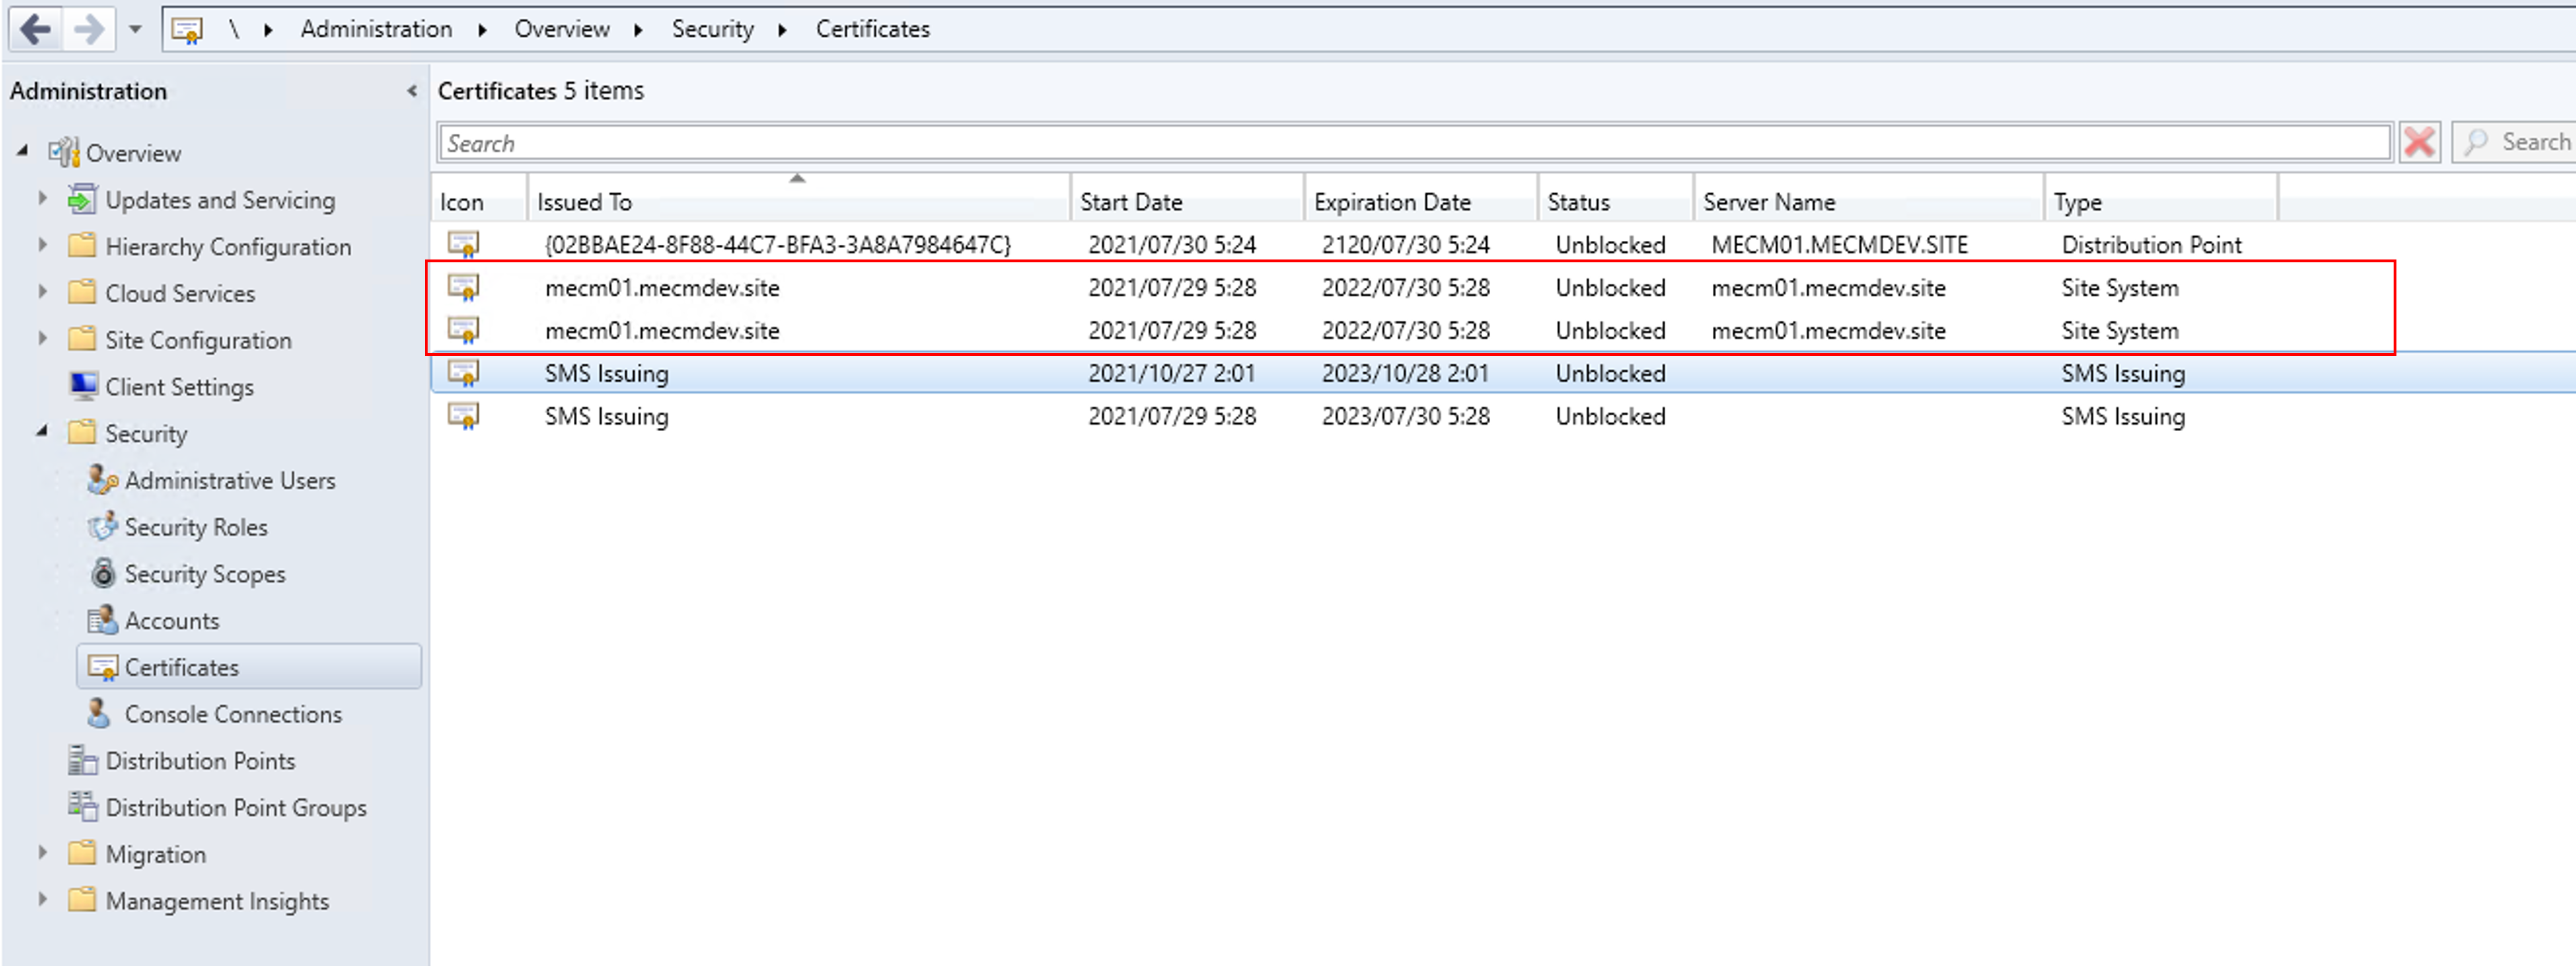Screen dimensions: 2576x966
Task: Sort by Server Name column
Action: 1869,201
